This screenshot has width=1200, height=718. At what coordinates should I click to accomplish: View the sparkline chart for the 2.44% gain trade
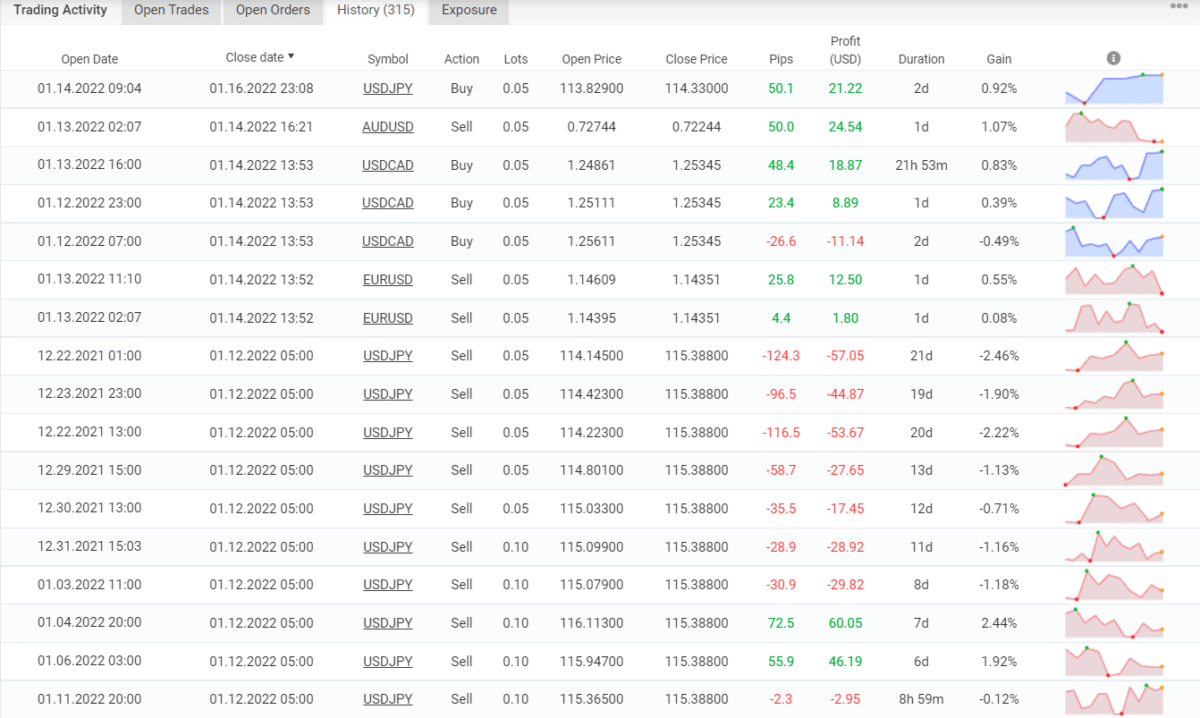(x=1114, y=623)
